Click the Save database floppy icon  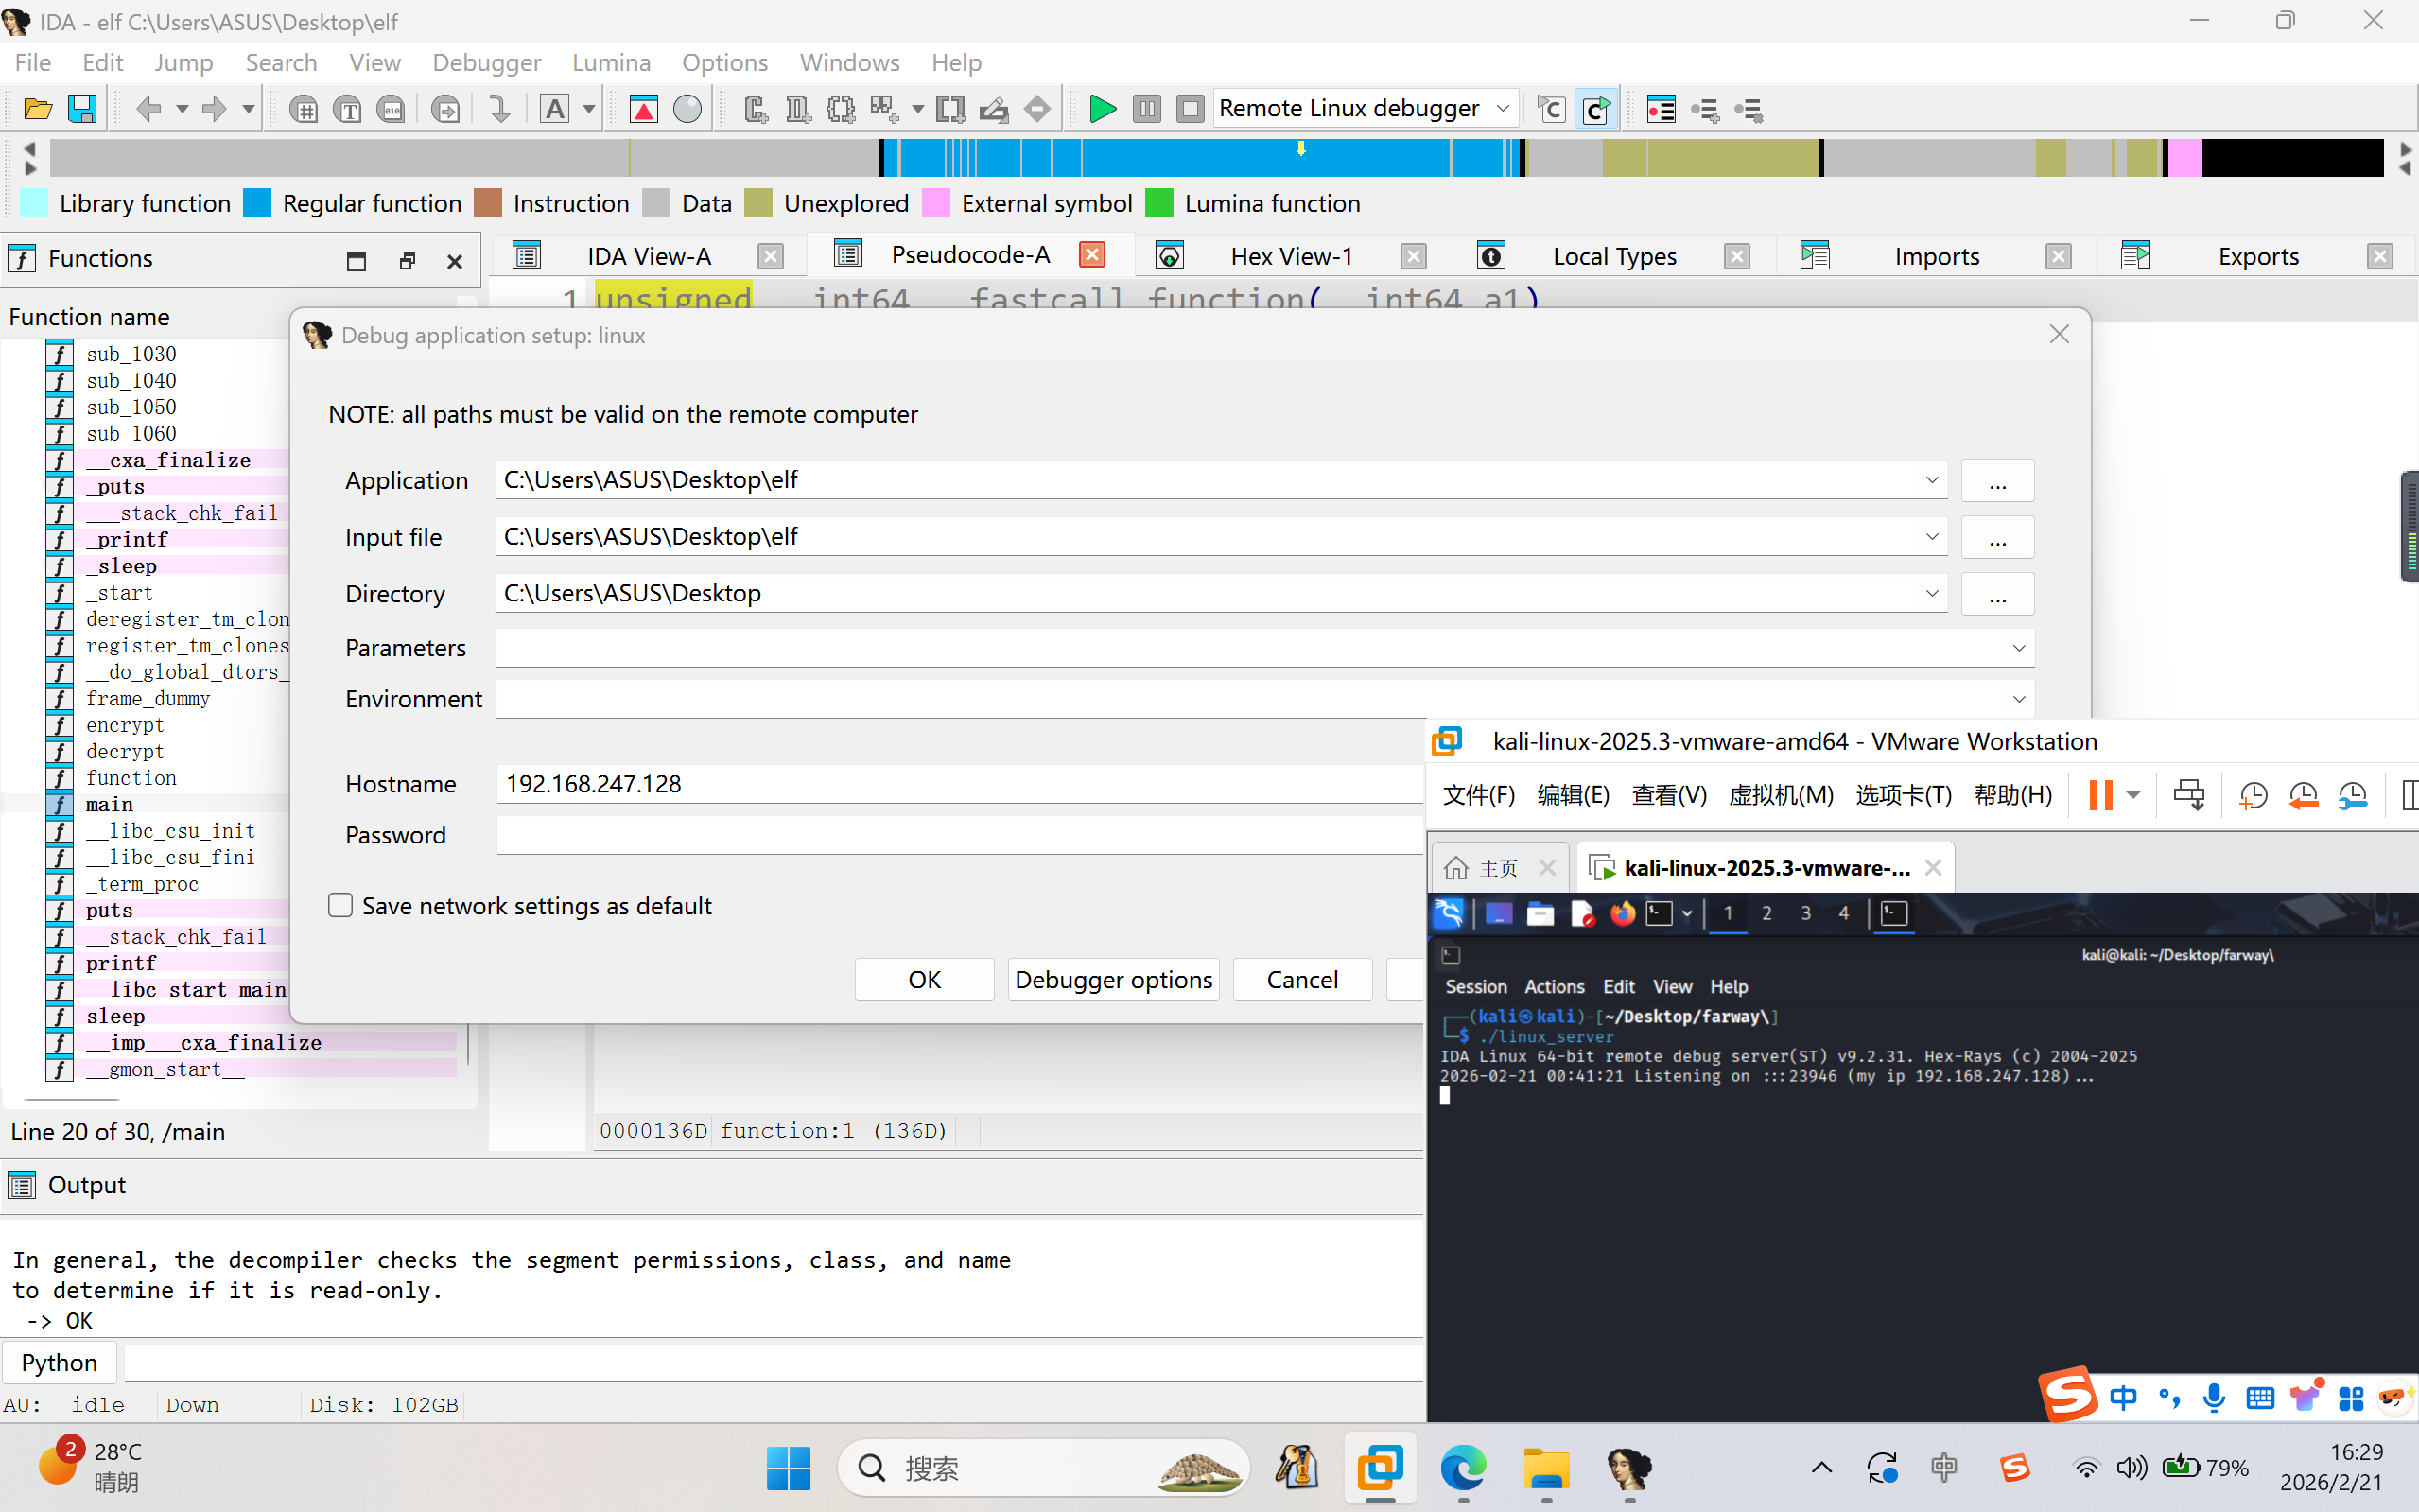[x=82, y=108]
